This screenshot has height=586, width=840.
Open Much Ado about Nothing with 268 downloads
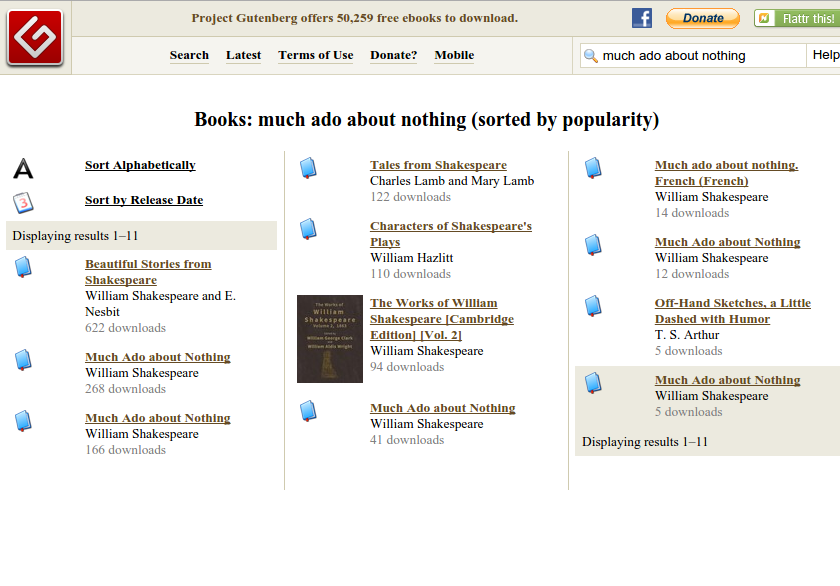point(158,357)
